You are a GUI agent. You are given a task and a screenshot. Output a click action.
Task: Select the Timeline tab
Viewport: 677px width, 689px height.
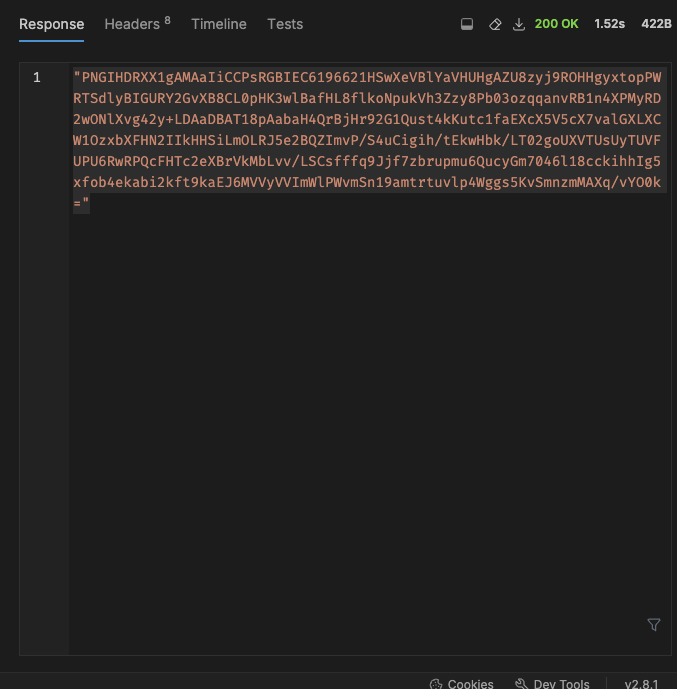tap(219, 24)
